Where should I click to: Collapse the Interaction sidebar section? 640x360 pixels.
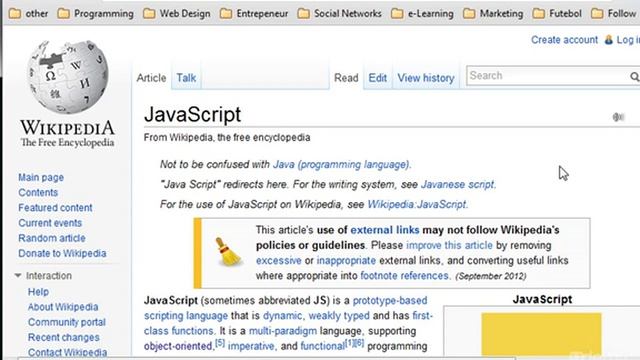pyautogui.click(x=18, y=276)
